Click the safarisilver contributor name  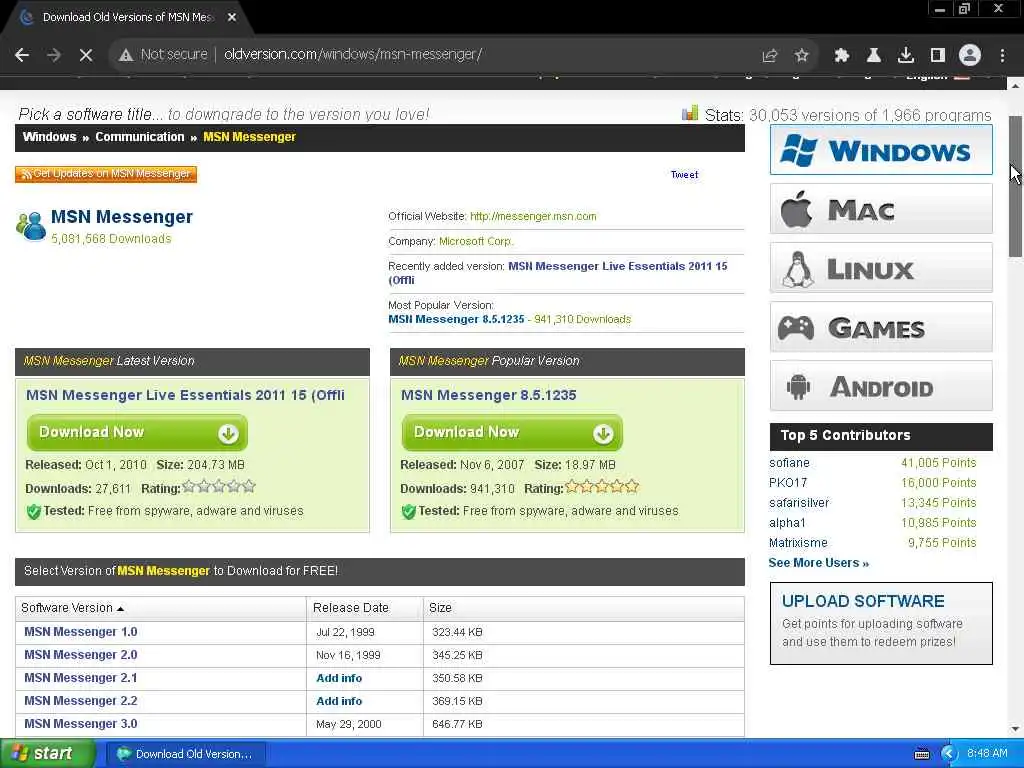point(799,503)
